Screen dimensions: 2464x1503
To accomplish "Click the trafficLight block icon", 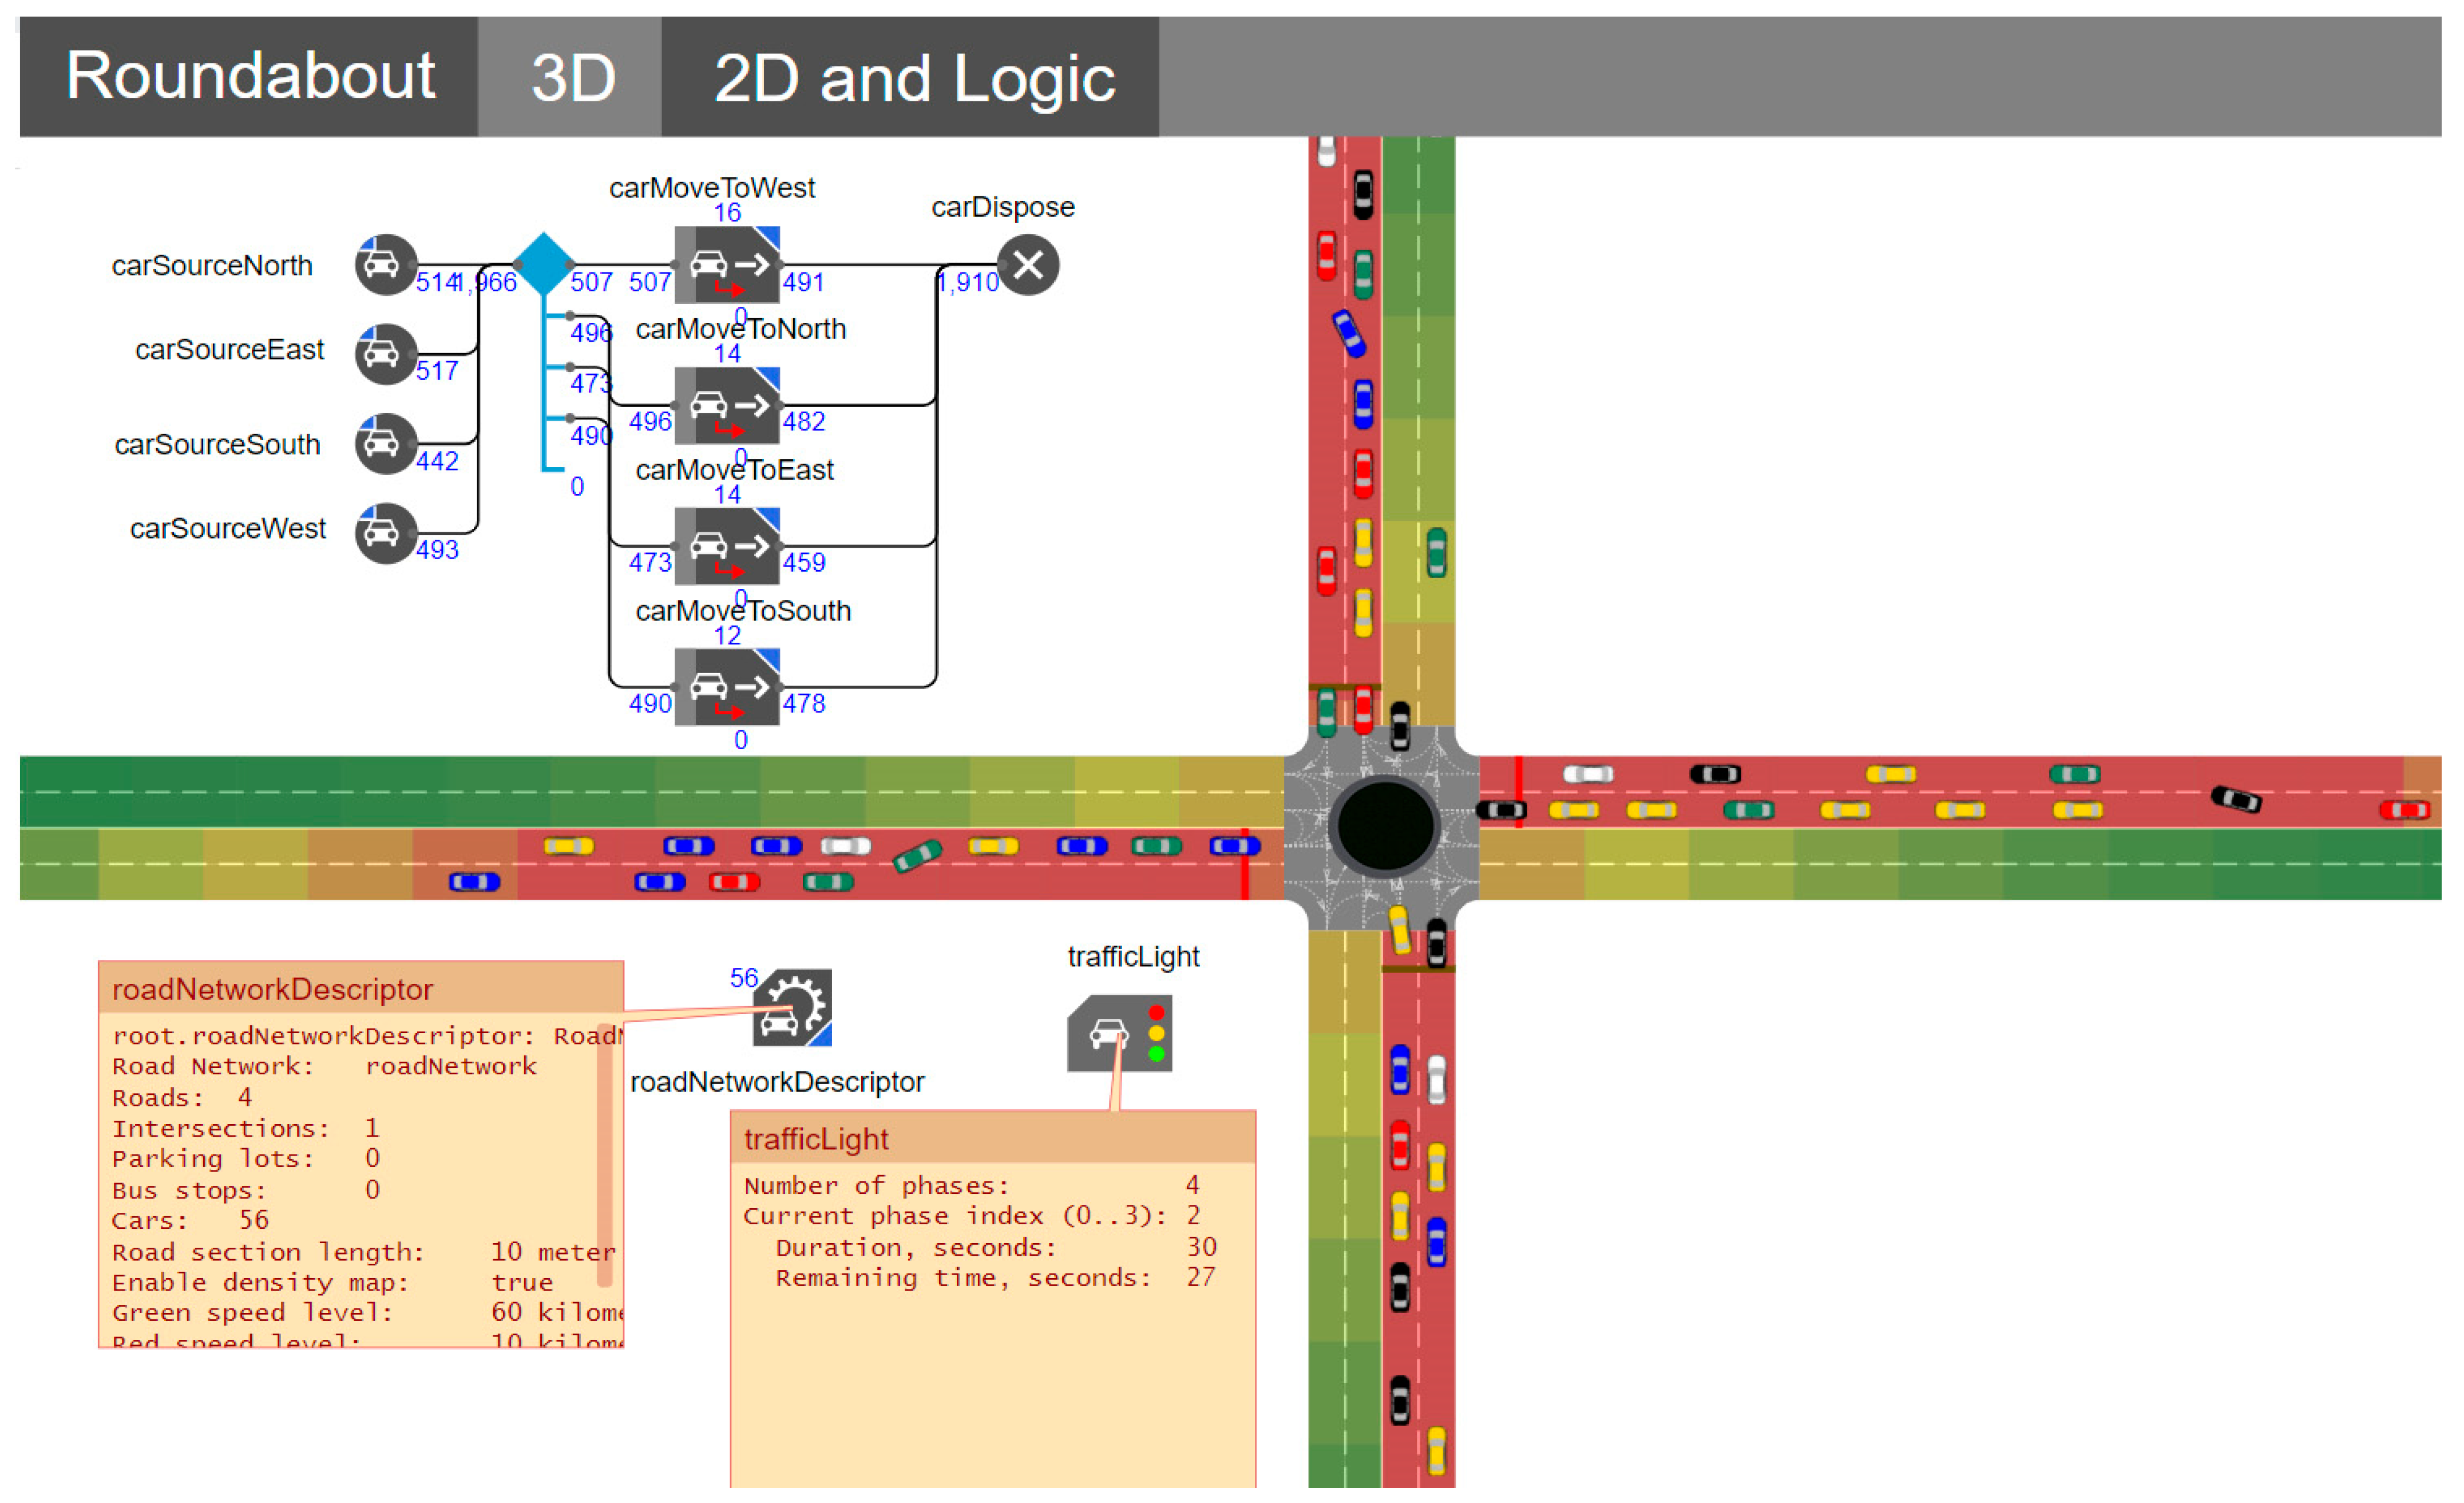I will pyautogui.click(x=1119, y=1033).
